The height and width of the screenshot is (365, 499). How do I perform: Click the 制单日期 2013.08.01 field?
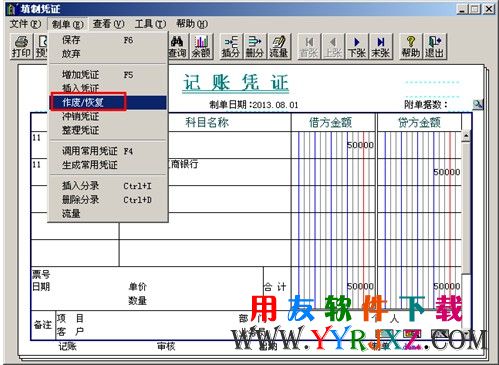[x=254, y=105]
